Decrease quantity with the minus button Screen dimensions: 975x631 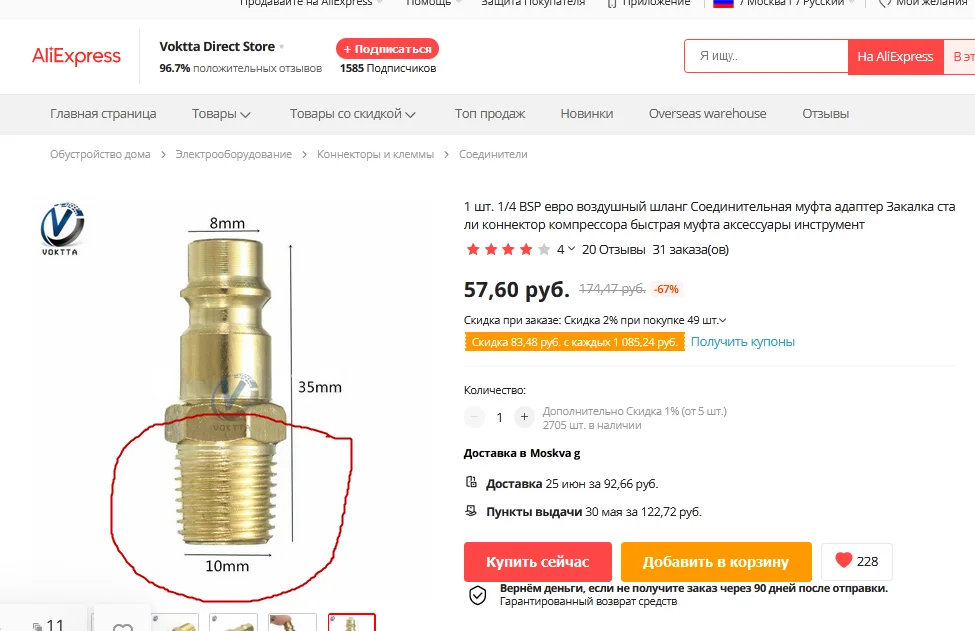474,417
